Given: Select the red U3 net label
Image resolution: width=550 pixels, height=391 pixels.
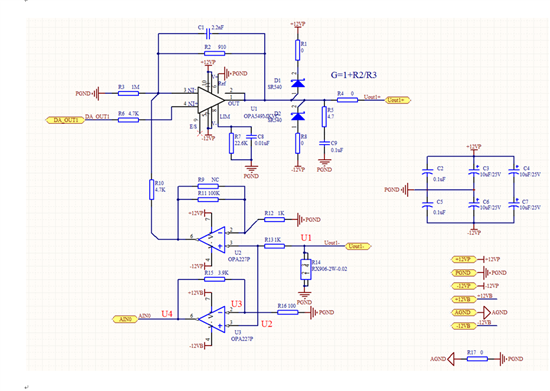Looking at the screenshot, I should 237,304.
